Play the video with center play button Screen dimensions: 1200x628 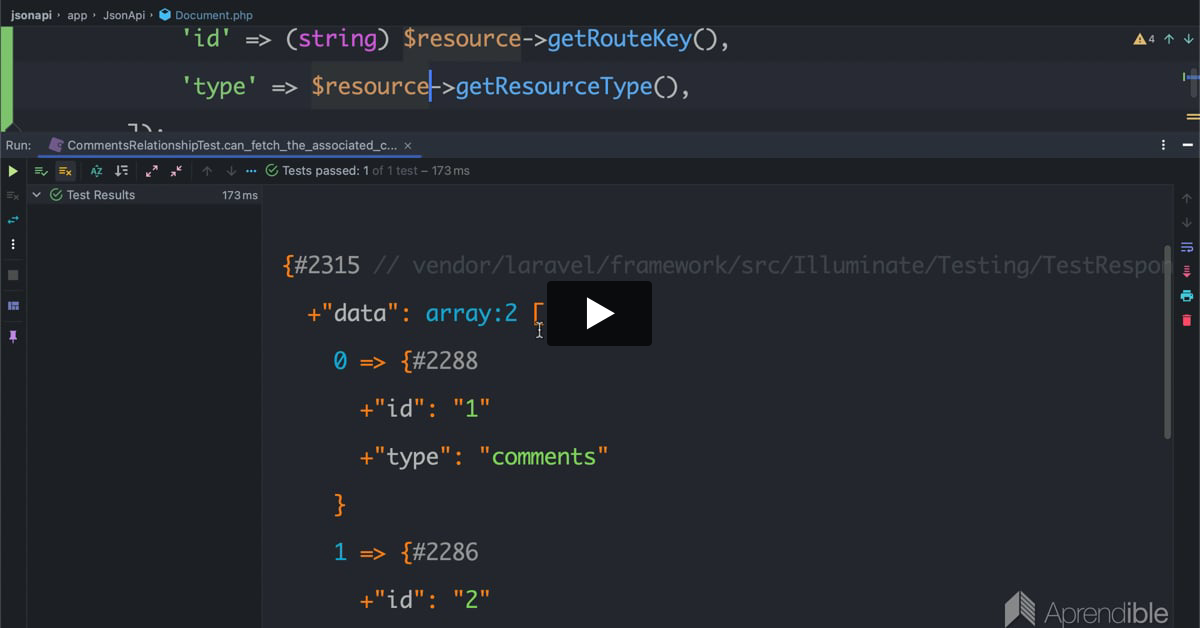599,314
